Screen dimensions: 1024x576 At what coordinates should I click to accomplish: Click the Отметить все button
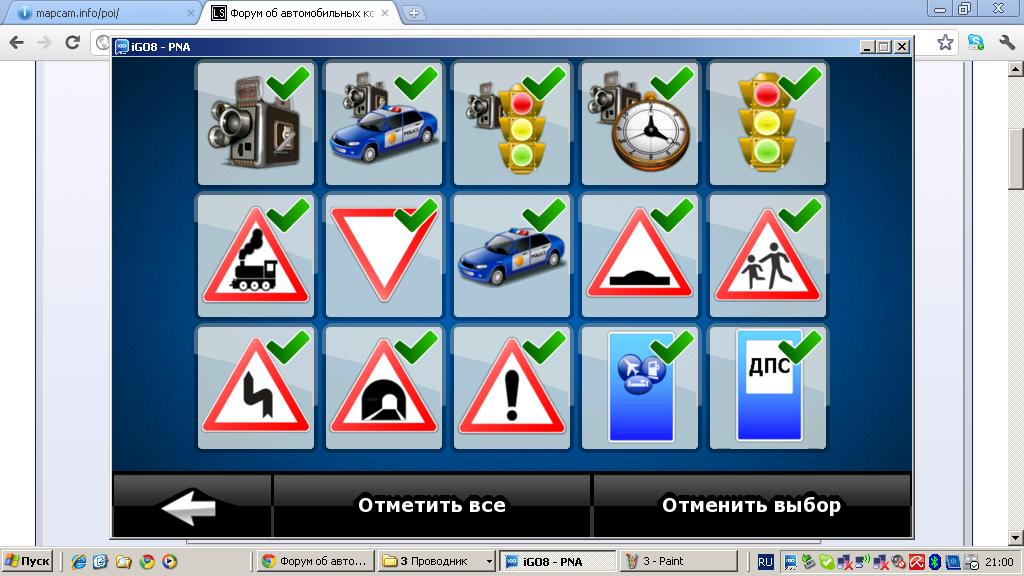point(432,505)
